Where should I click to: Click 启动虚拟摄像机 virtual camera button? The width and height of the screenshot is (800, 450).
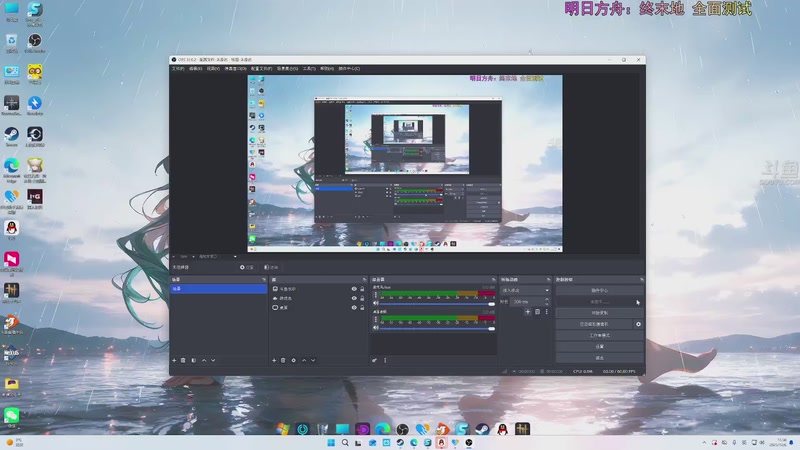click(594, 324)
